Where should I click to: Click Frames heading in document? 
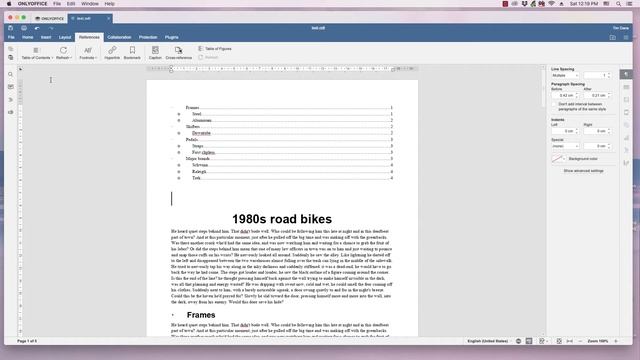click(x=201, y=315)
